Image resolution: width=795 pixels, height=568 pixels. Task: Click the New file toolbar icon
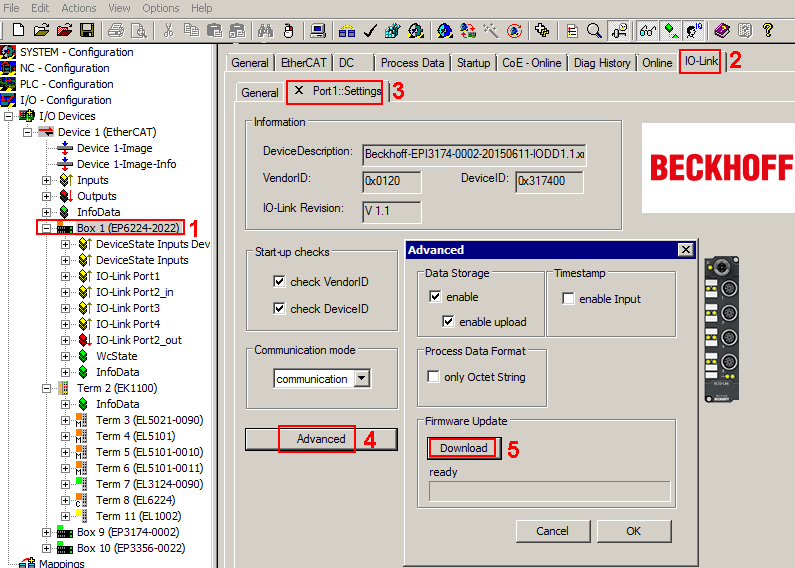18,30
